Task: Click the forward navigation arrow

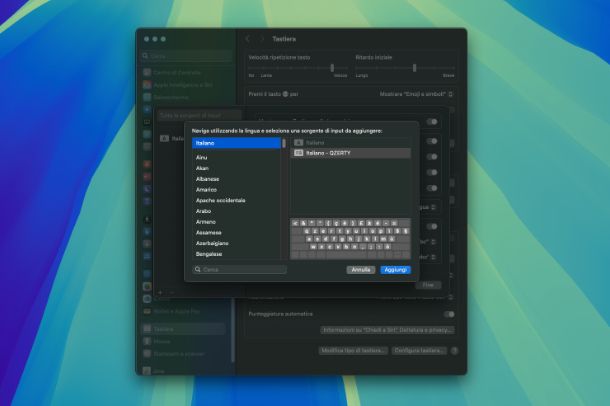Action: tap(262, 39)
